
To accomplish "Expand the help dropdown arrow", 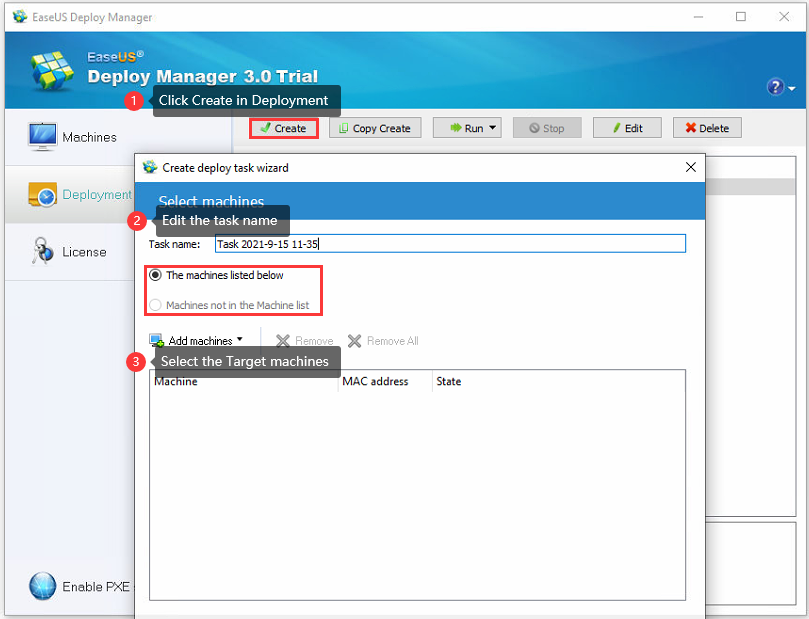I will 791,89.
